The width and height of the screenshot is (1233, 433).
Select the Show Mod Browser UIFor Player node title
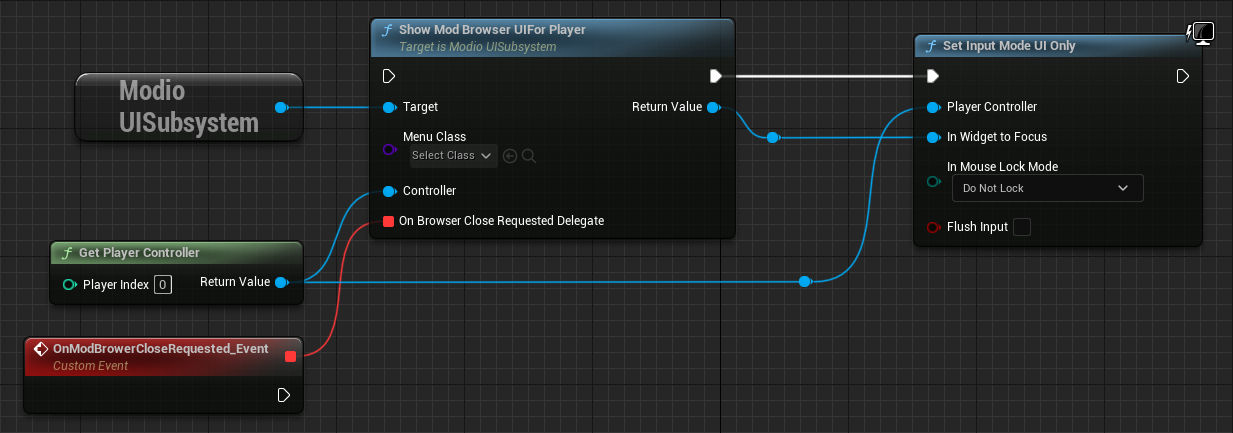(492, 30)
